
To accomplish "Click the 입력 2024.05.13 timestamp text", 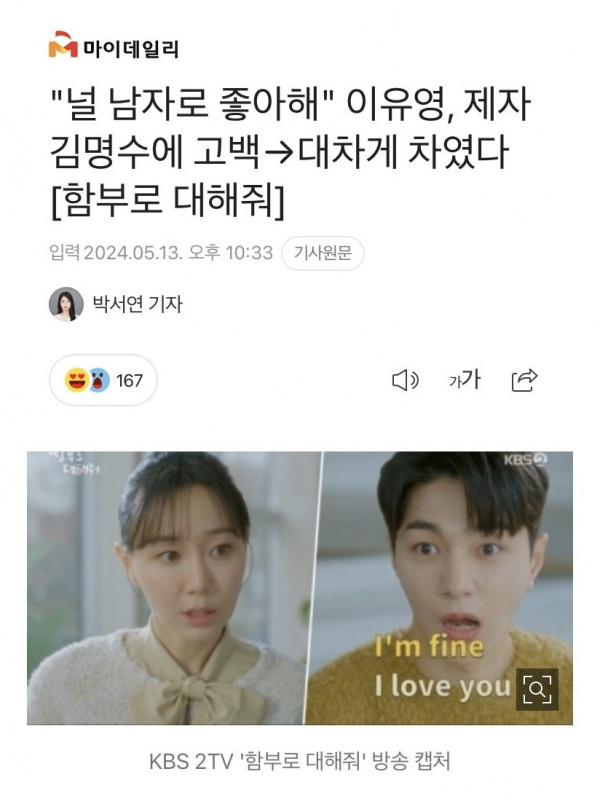I will [161, 253].
